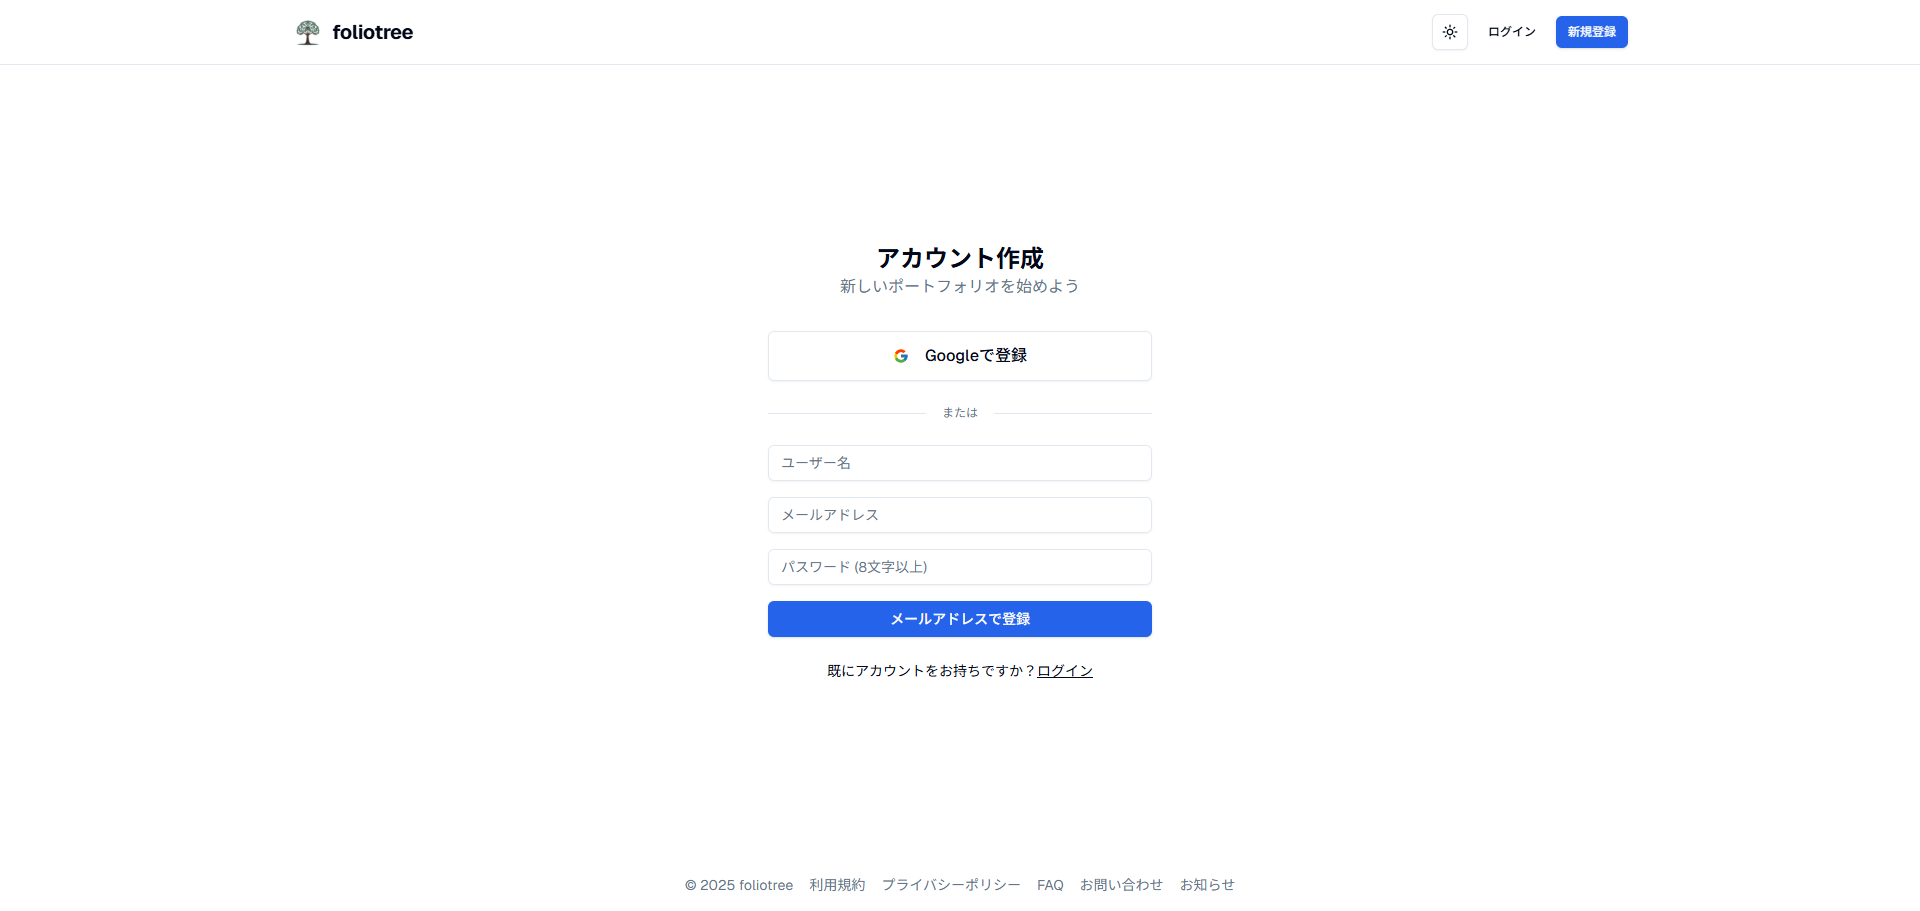
Task: Click the Google G logo icon
Action: point(901,356)
